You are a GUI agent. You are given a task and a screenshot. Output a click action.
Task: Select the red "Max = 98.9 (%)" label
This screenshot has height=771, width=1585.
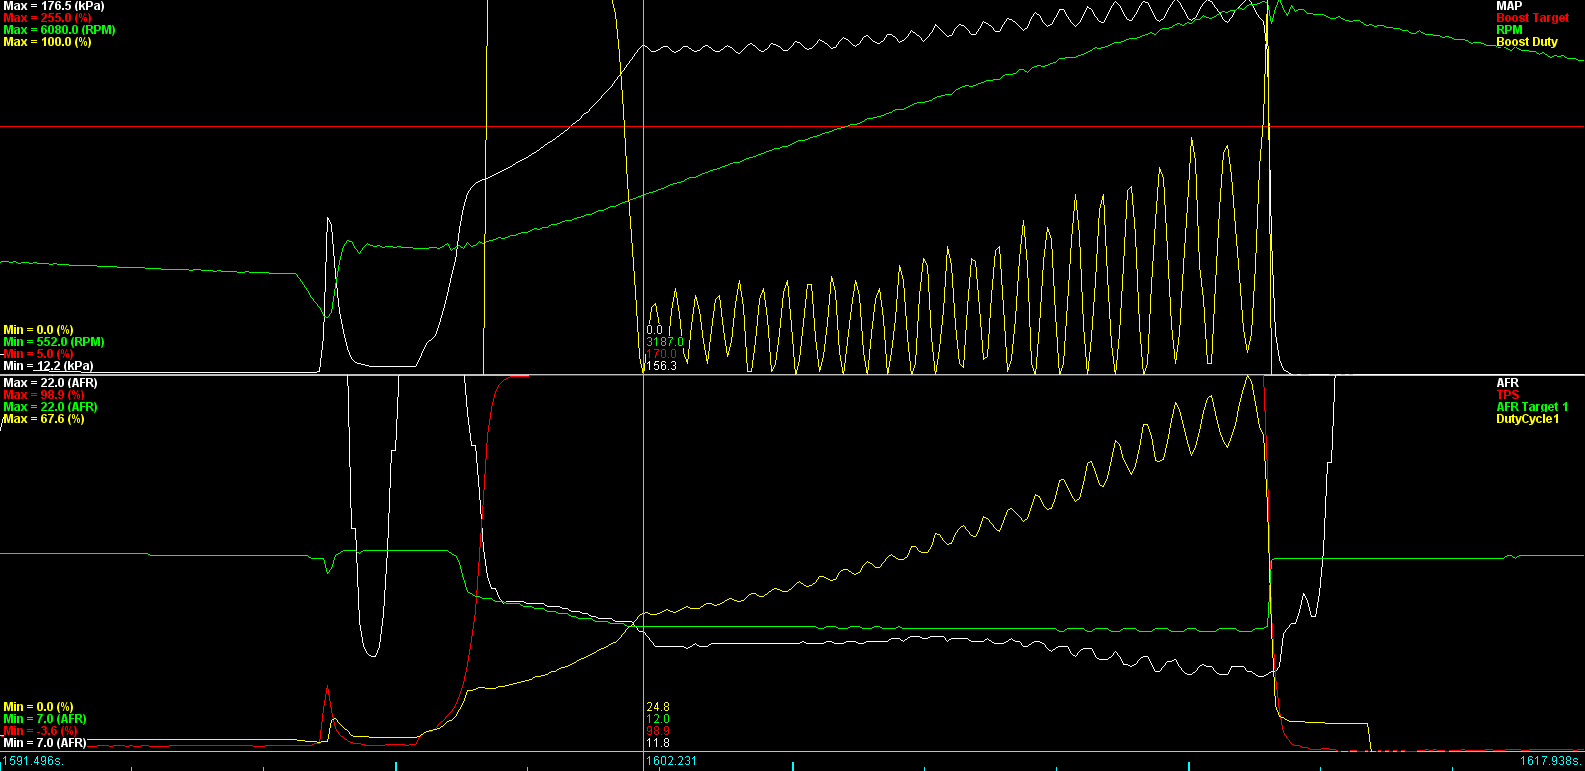coord(44,395)
